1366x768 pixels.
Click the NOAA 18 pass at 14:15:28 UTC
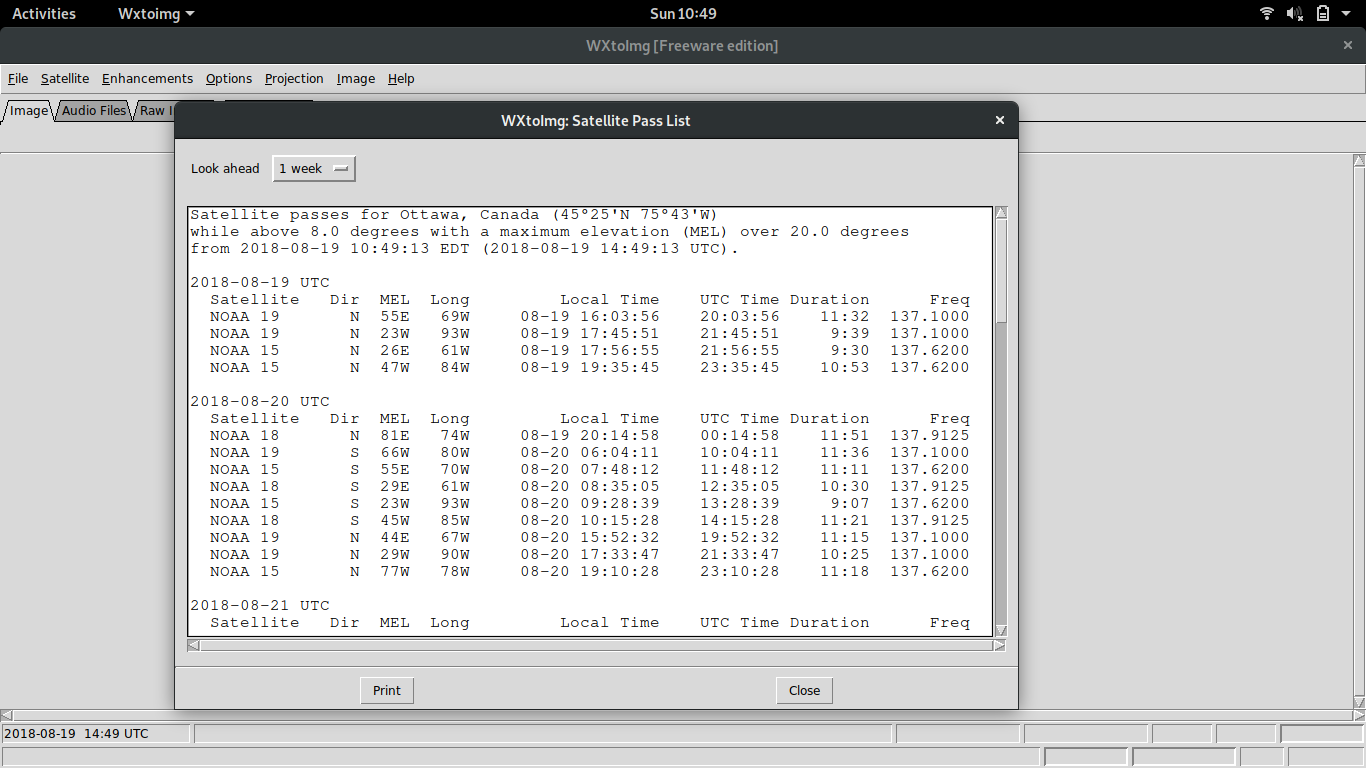pyautogui.click(x=590, y=520)
